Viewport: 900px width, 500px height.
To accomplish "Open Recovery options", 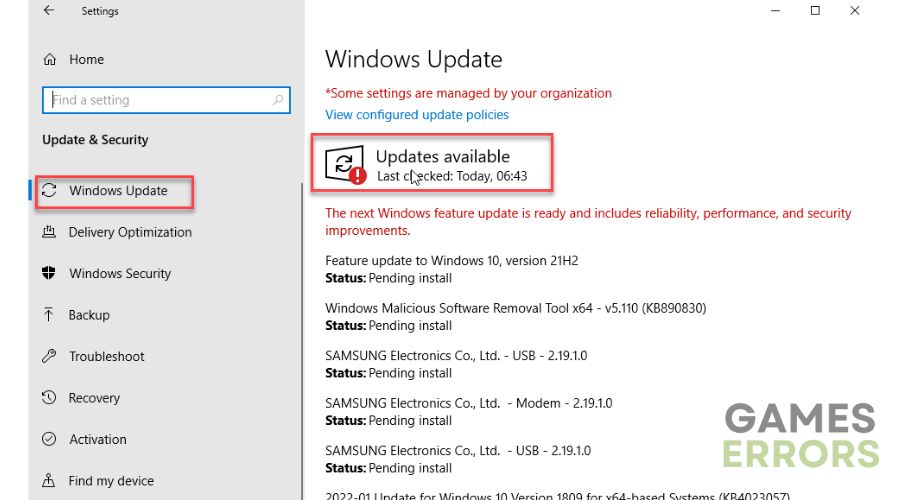I will tap(94, 398).
